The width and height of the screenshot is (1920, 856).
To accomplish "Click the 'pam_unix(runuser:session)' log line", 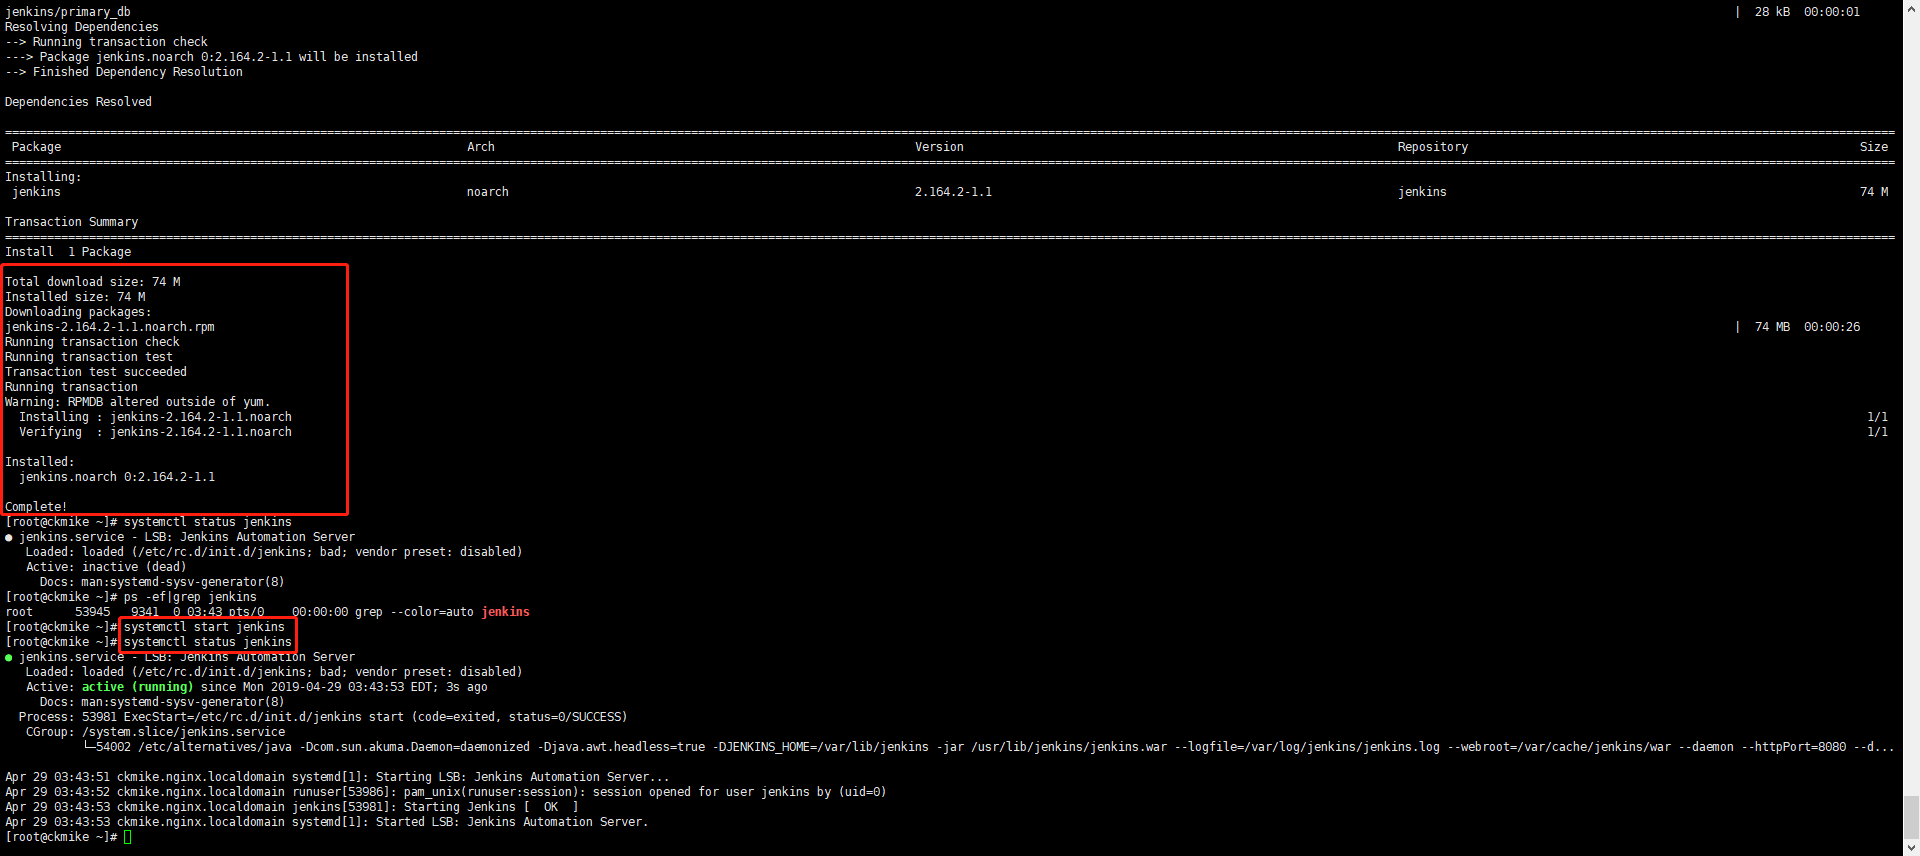I will [446, 792].
